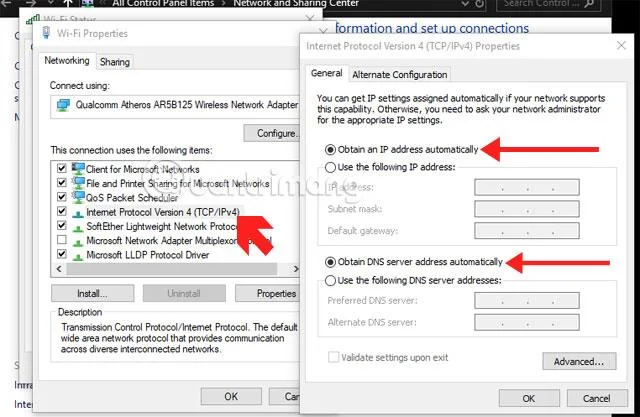Click the Microsoft LLDP Protocol Driver icon
Image resolution: width=640 pixels, height=417 pixels.
[x=78, y=256]
